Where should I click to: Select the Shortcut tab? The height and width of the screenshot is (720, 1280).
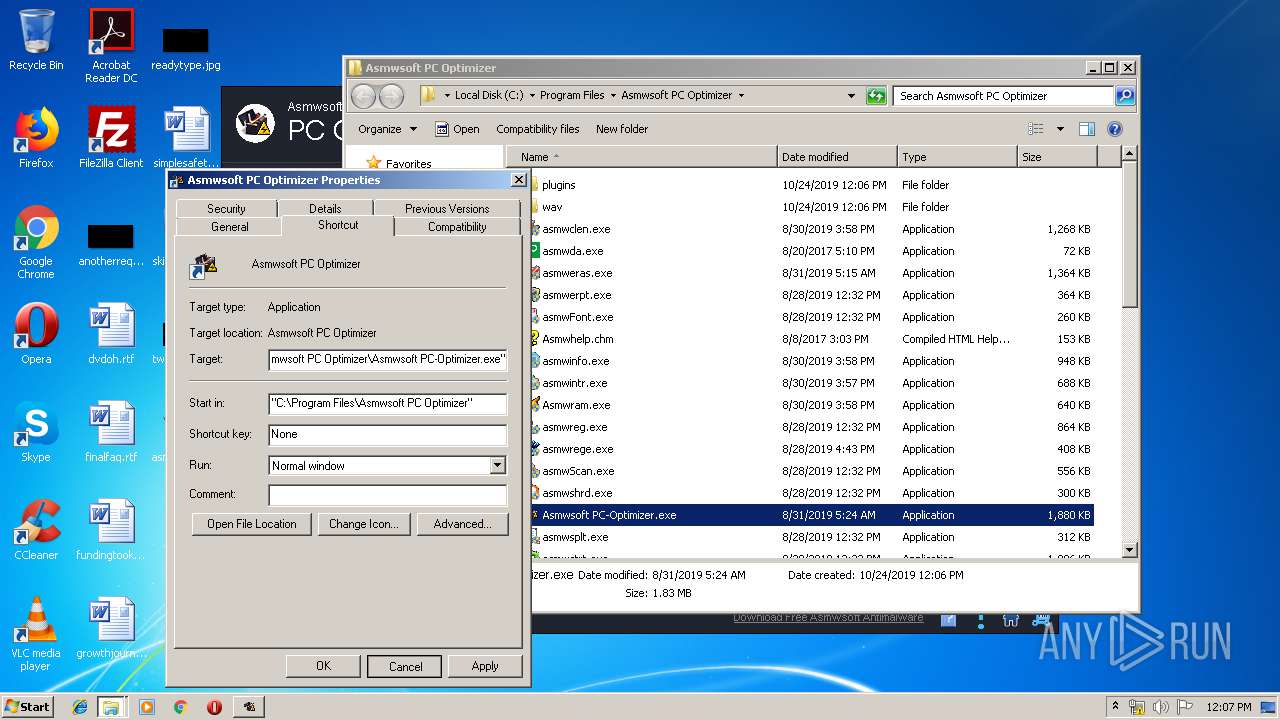[x=338, y=225]
